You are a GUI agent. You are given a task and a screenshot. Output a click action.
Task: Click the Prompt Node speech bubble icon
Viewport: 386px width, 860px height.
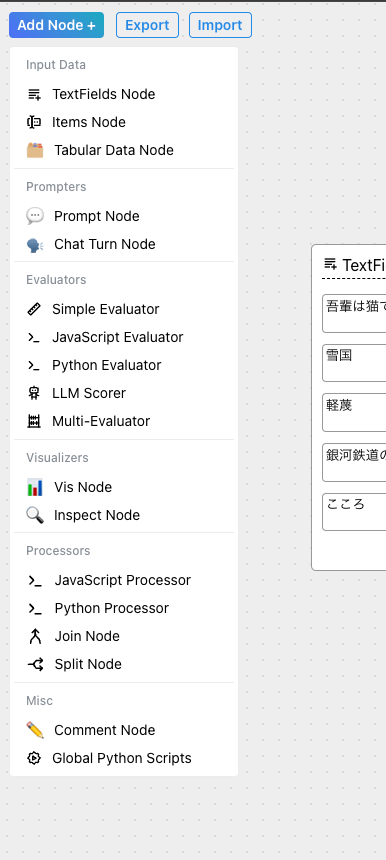(35, 216)
